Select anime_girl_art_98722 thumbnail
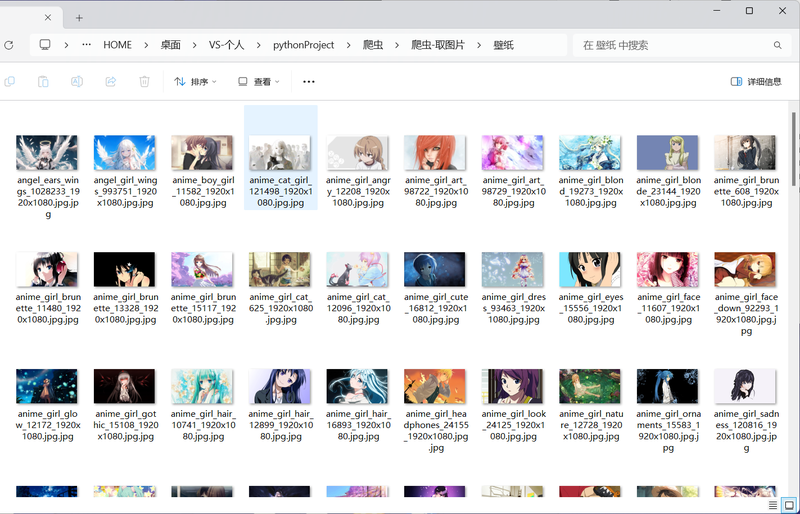The image size is (800, 514). coord(435,153)
